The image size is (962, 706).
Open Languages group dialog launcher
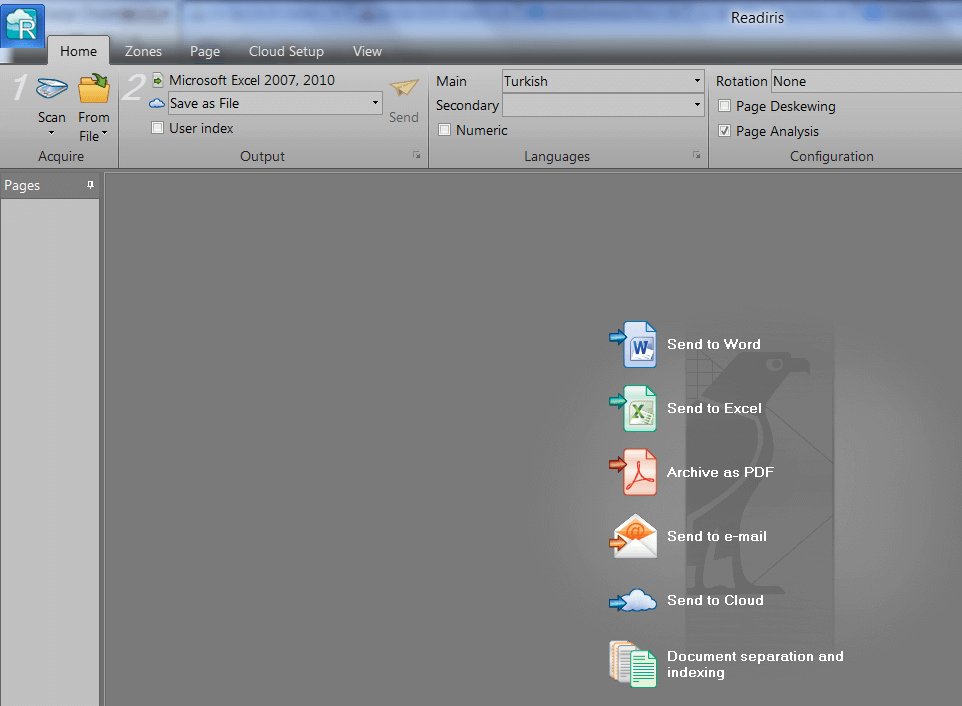[696, 155]
